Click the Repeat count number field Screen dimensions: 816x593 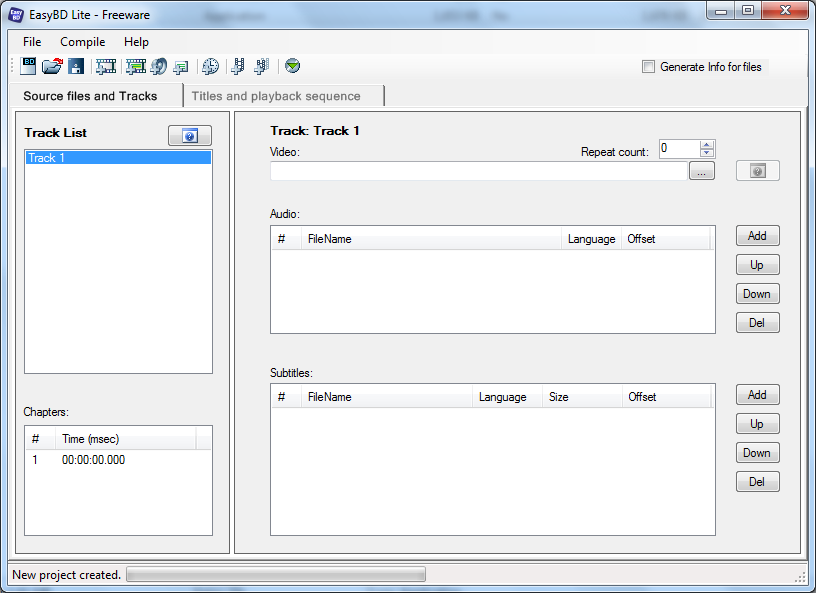tap(679, 148)
